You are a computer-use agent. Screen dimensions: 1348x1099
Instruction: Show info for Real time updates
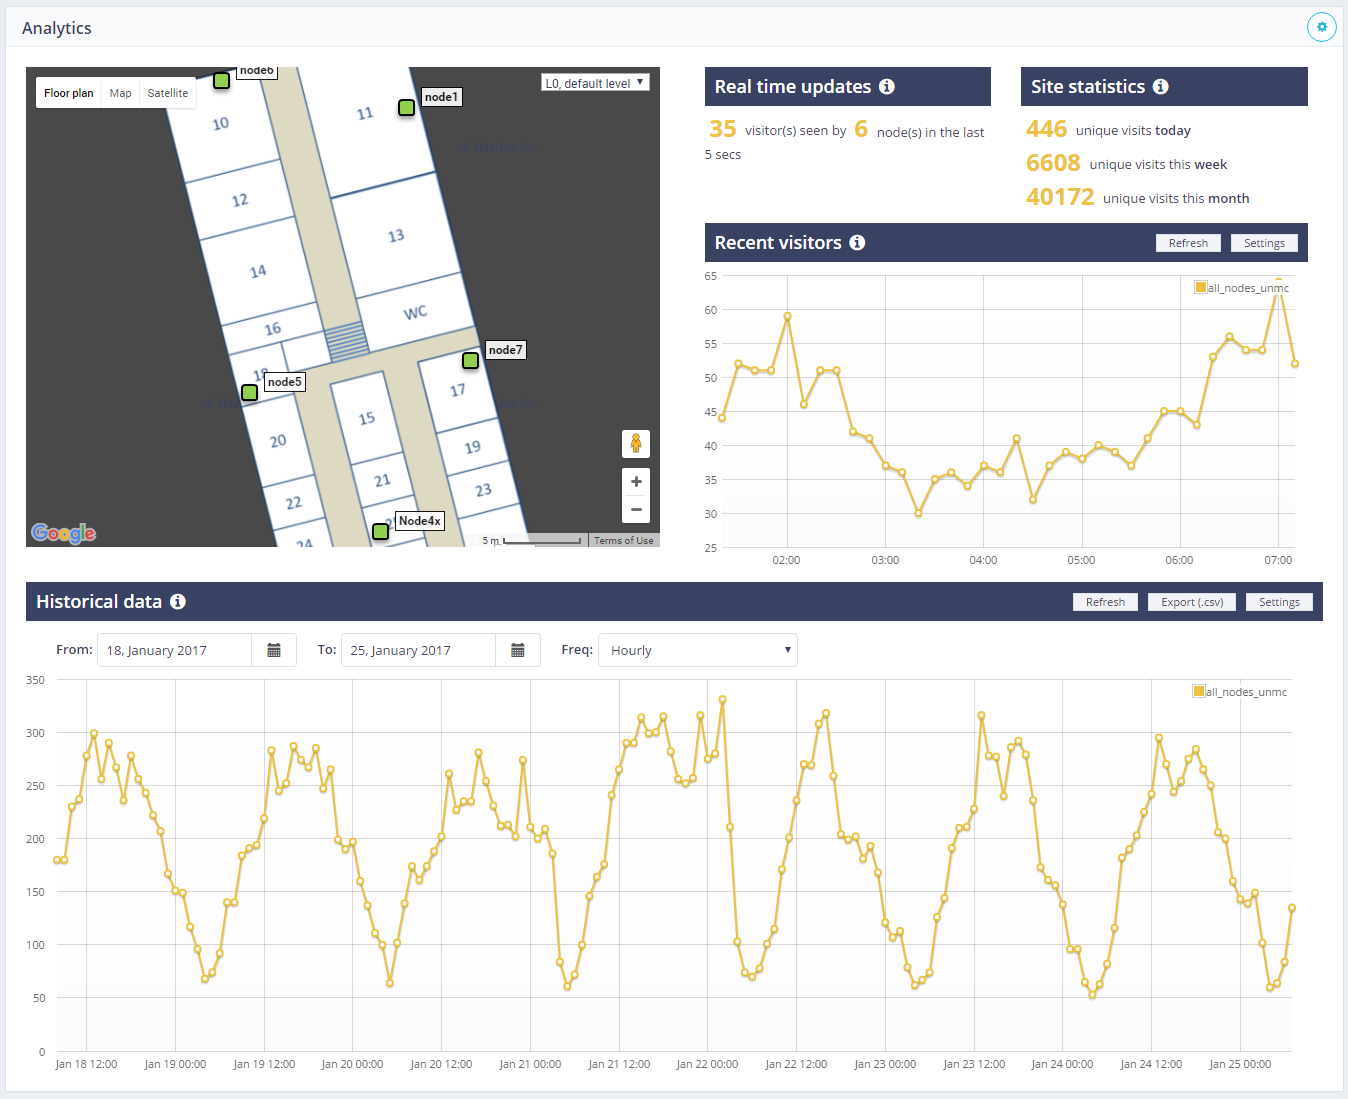887,87
